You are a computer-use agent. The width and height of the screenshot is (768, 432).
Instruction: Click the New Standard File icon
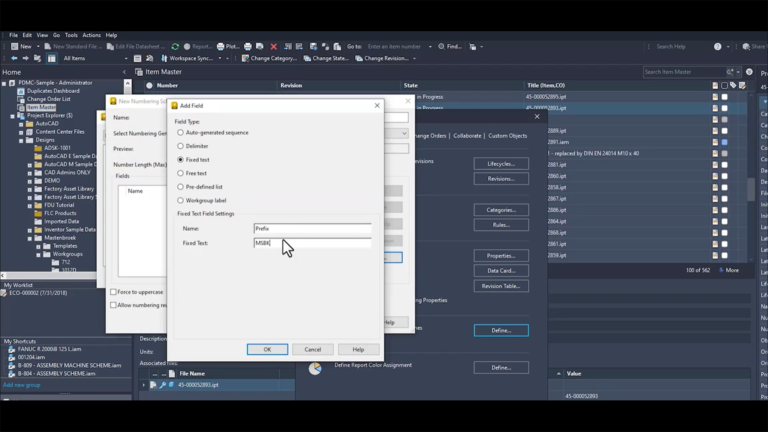point(48,47)
